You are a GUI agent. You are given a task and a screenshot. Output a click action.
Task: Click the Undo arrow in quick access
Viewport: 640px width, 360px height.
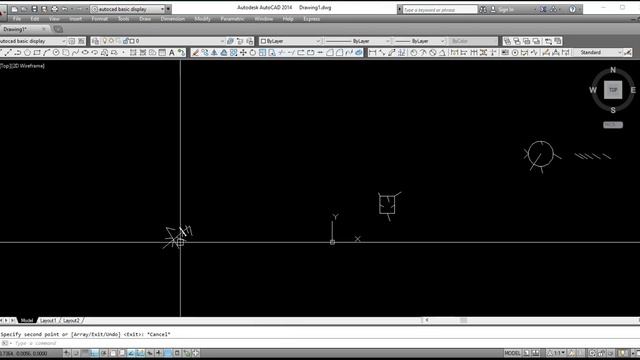point(64,9)
